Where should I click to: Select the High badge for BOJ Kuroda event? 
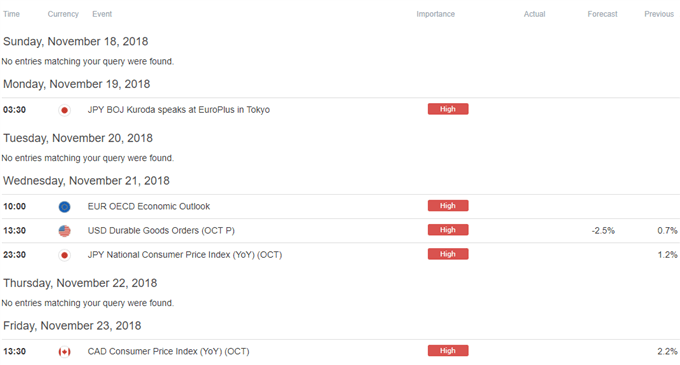pos(448,109)
